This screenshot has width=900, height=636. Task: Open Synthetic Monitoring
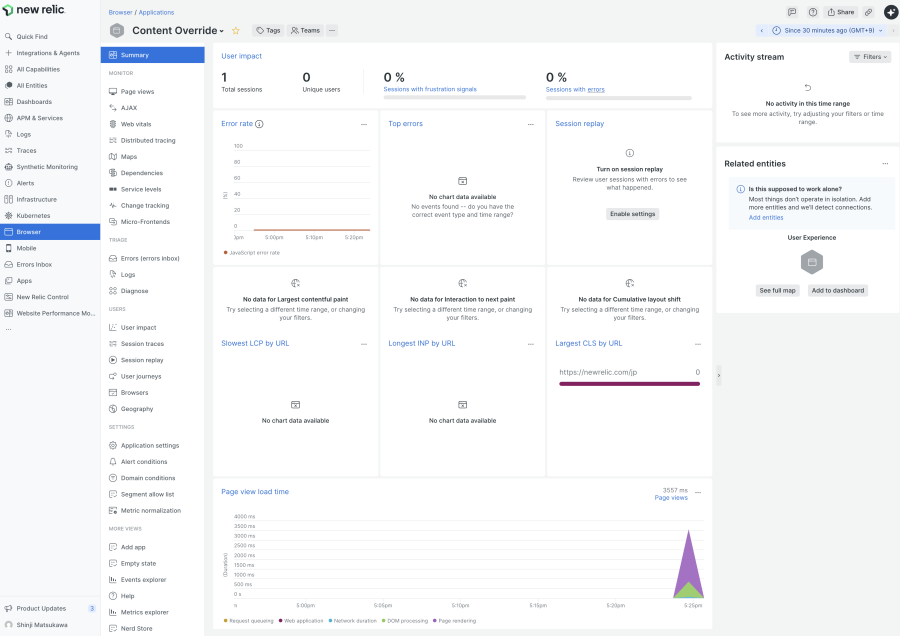[x=46, y=167]
